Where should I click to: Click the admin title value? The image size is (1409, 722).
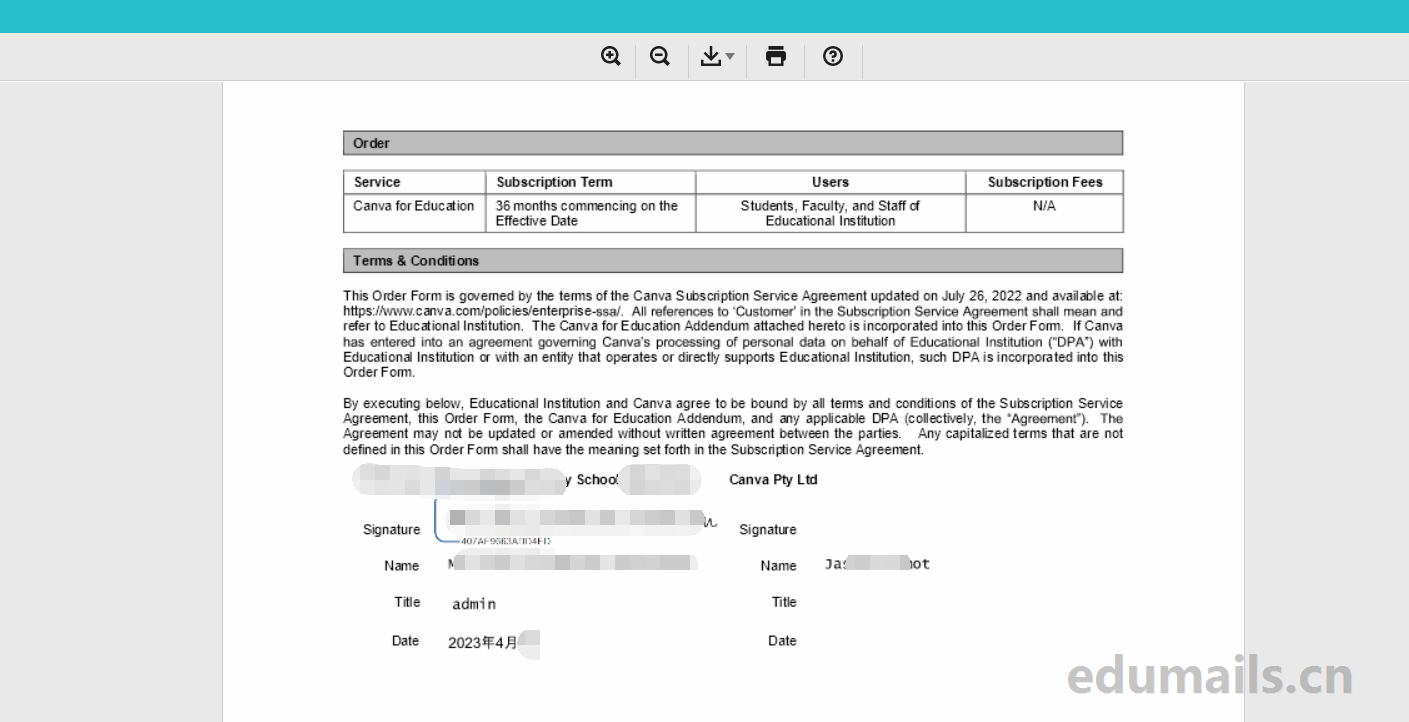[x=474, y=604]
